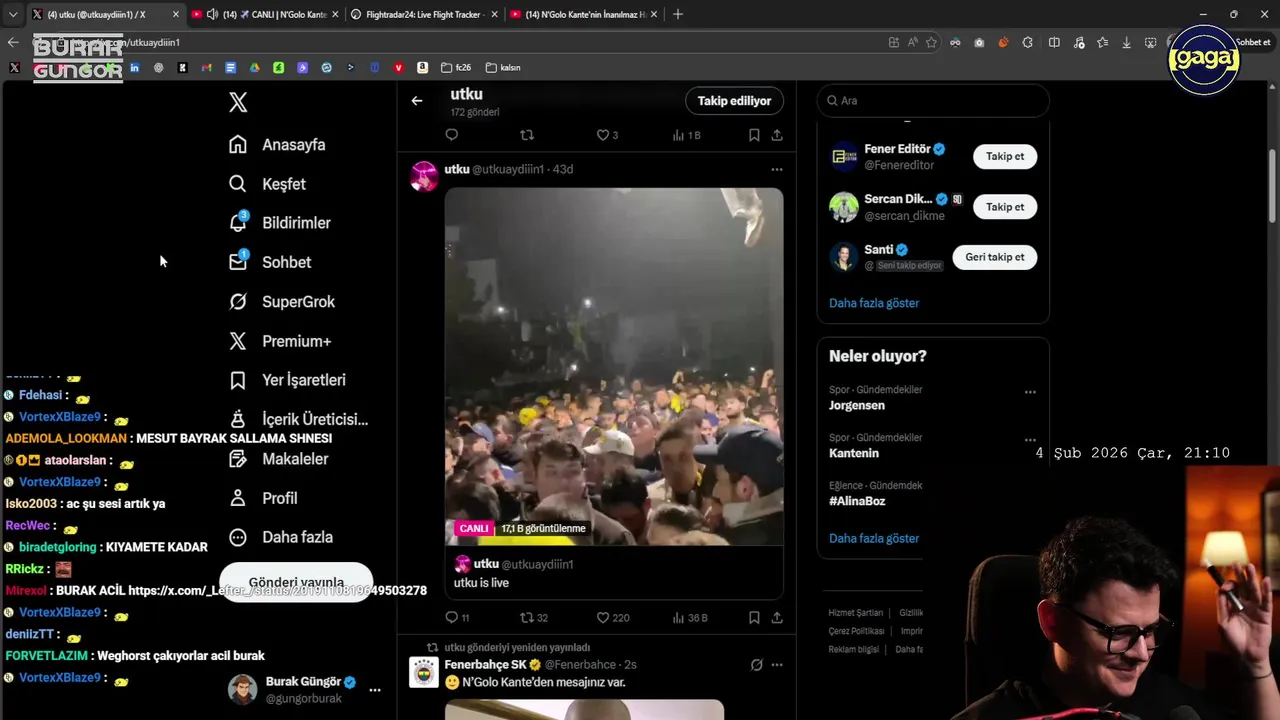
Task: Click the back arrow beside utku
Action: tap(417, 100)
